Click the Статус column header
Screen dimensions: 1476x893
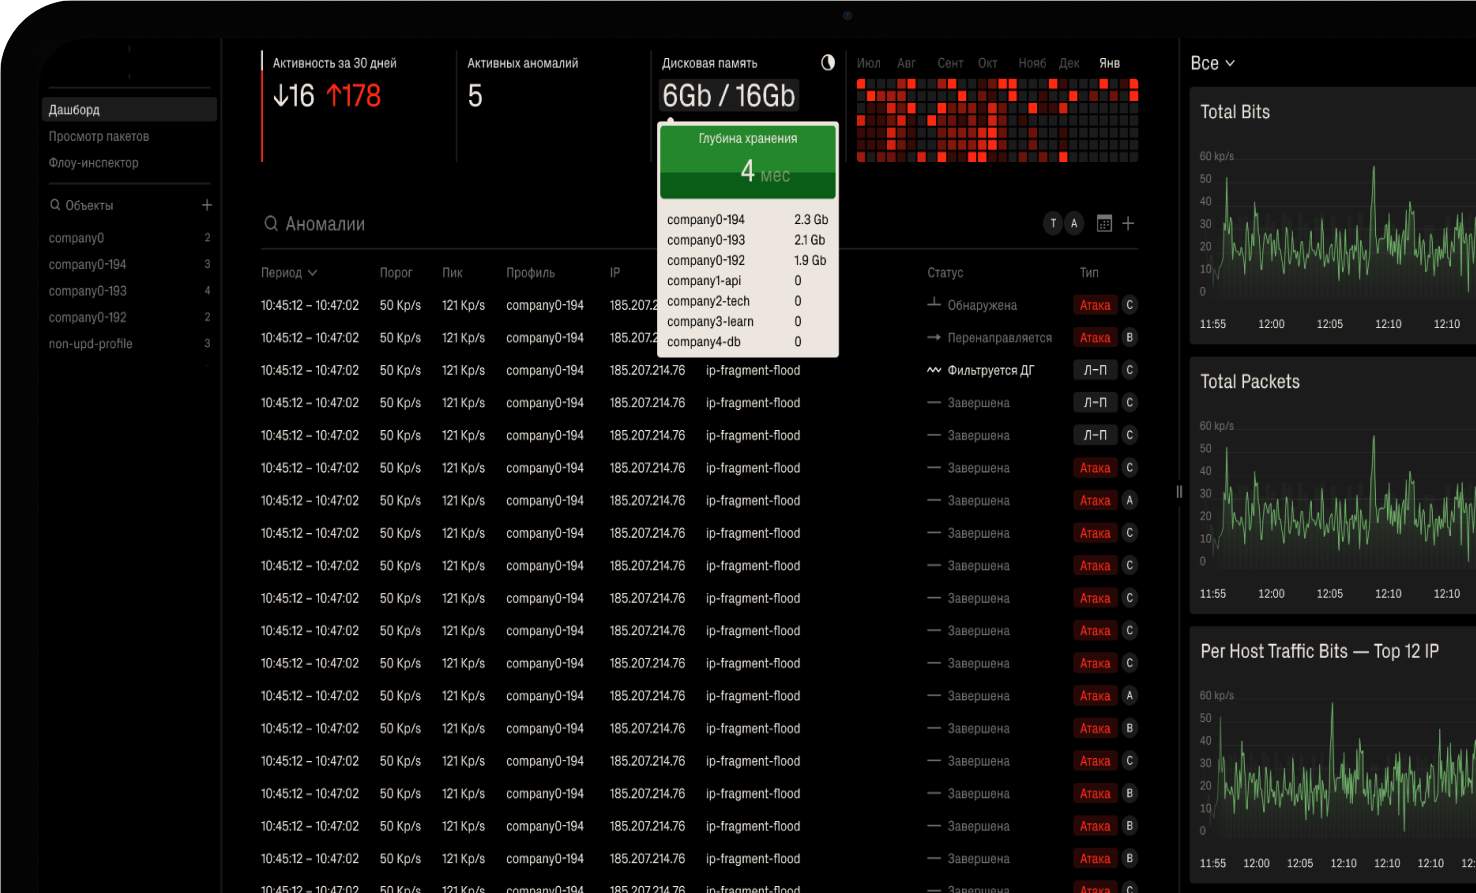[x=945, y=273]
